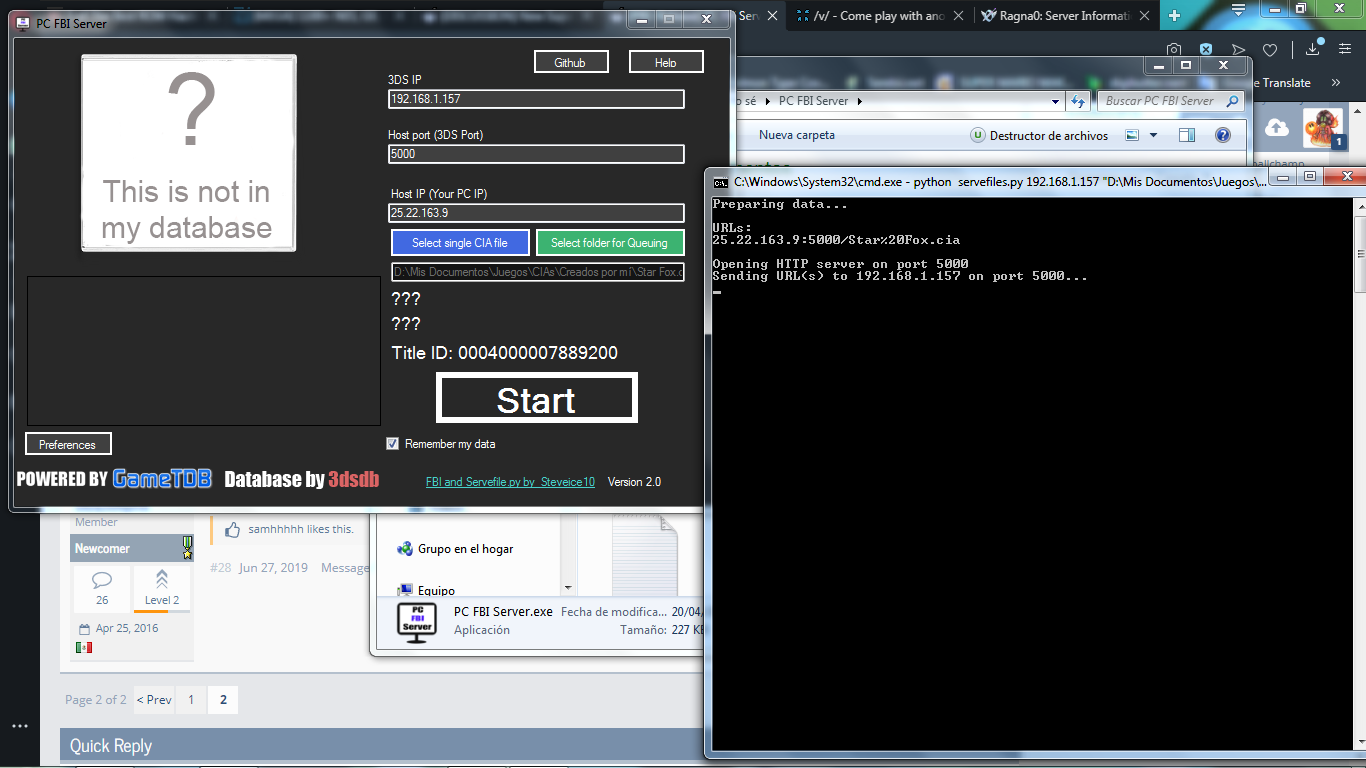The height and width of the screenshot is (768, 1366).
Task: Choose Select single CIA file
Action: 460,243
